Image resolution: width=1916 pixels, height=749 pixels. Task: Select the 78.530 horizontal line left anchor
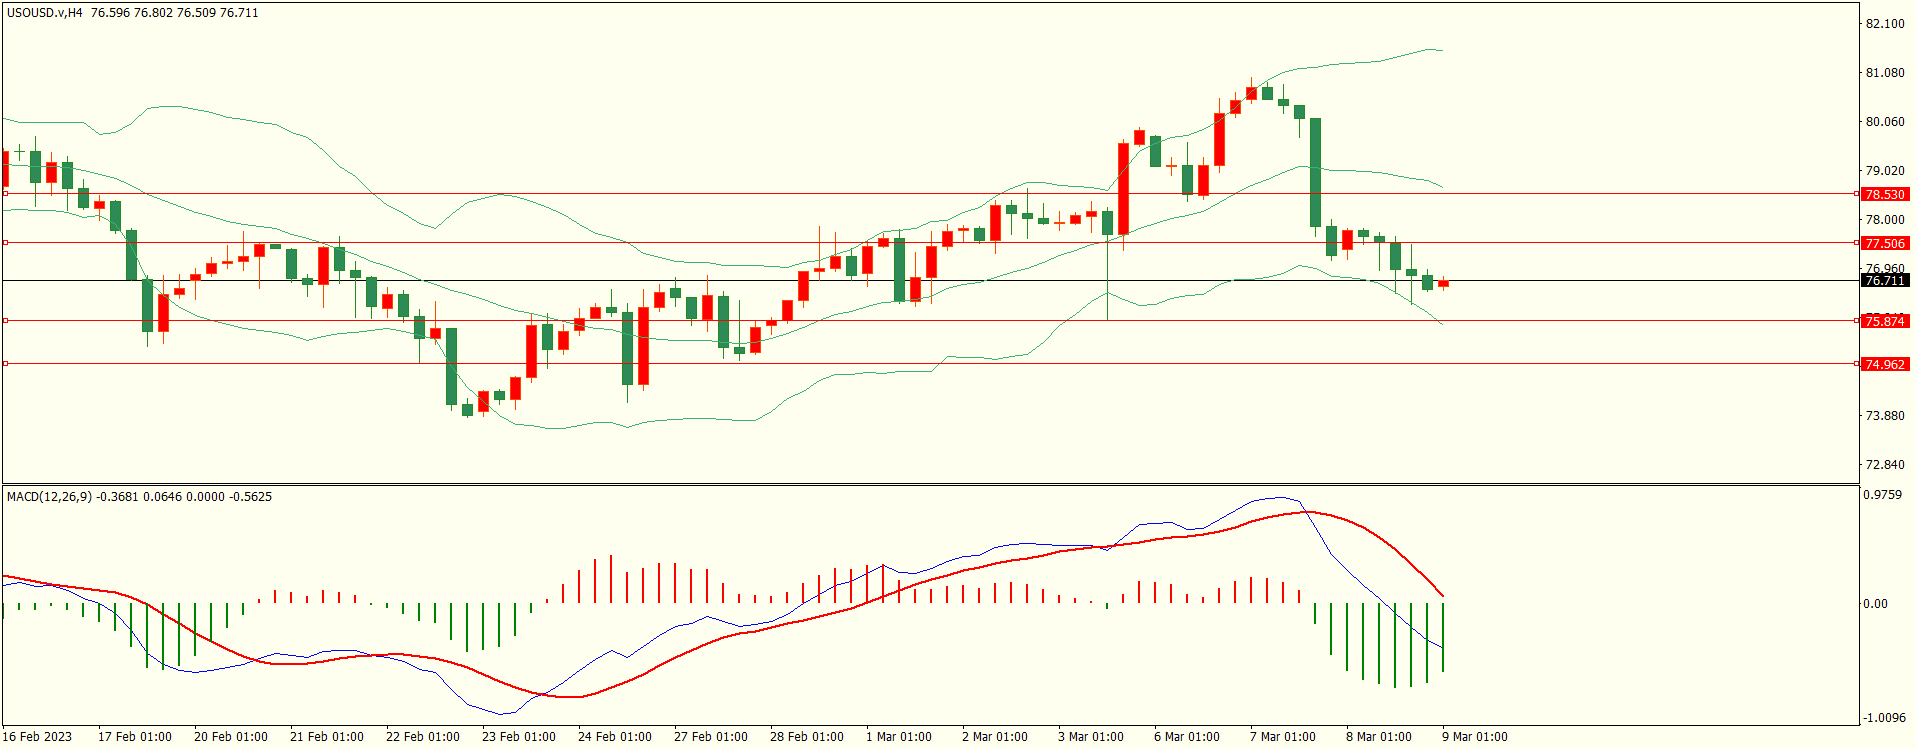[x=6, y=194]
